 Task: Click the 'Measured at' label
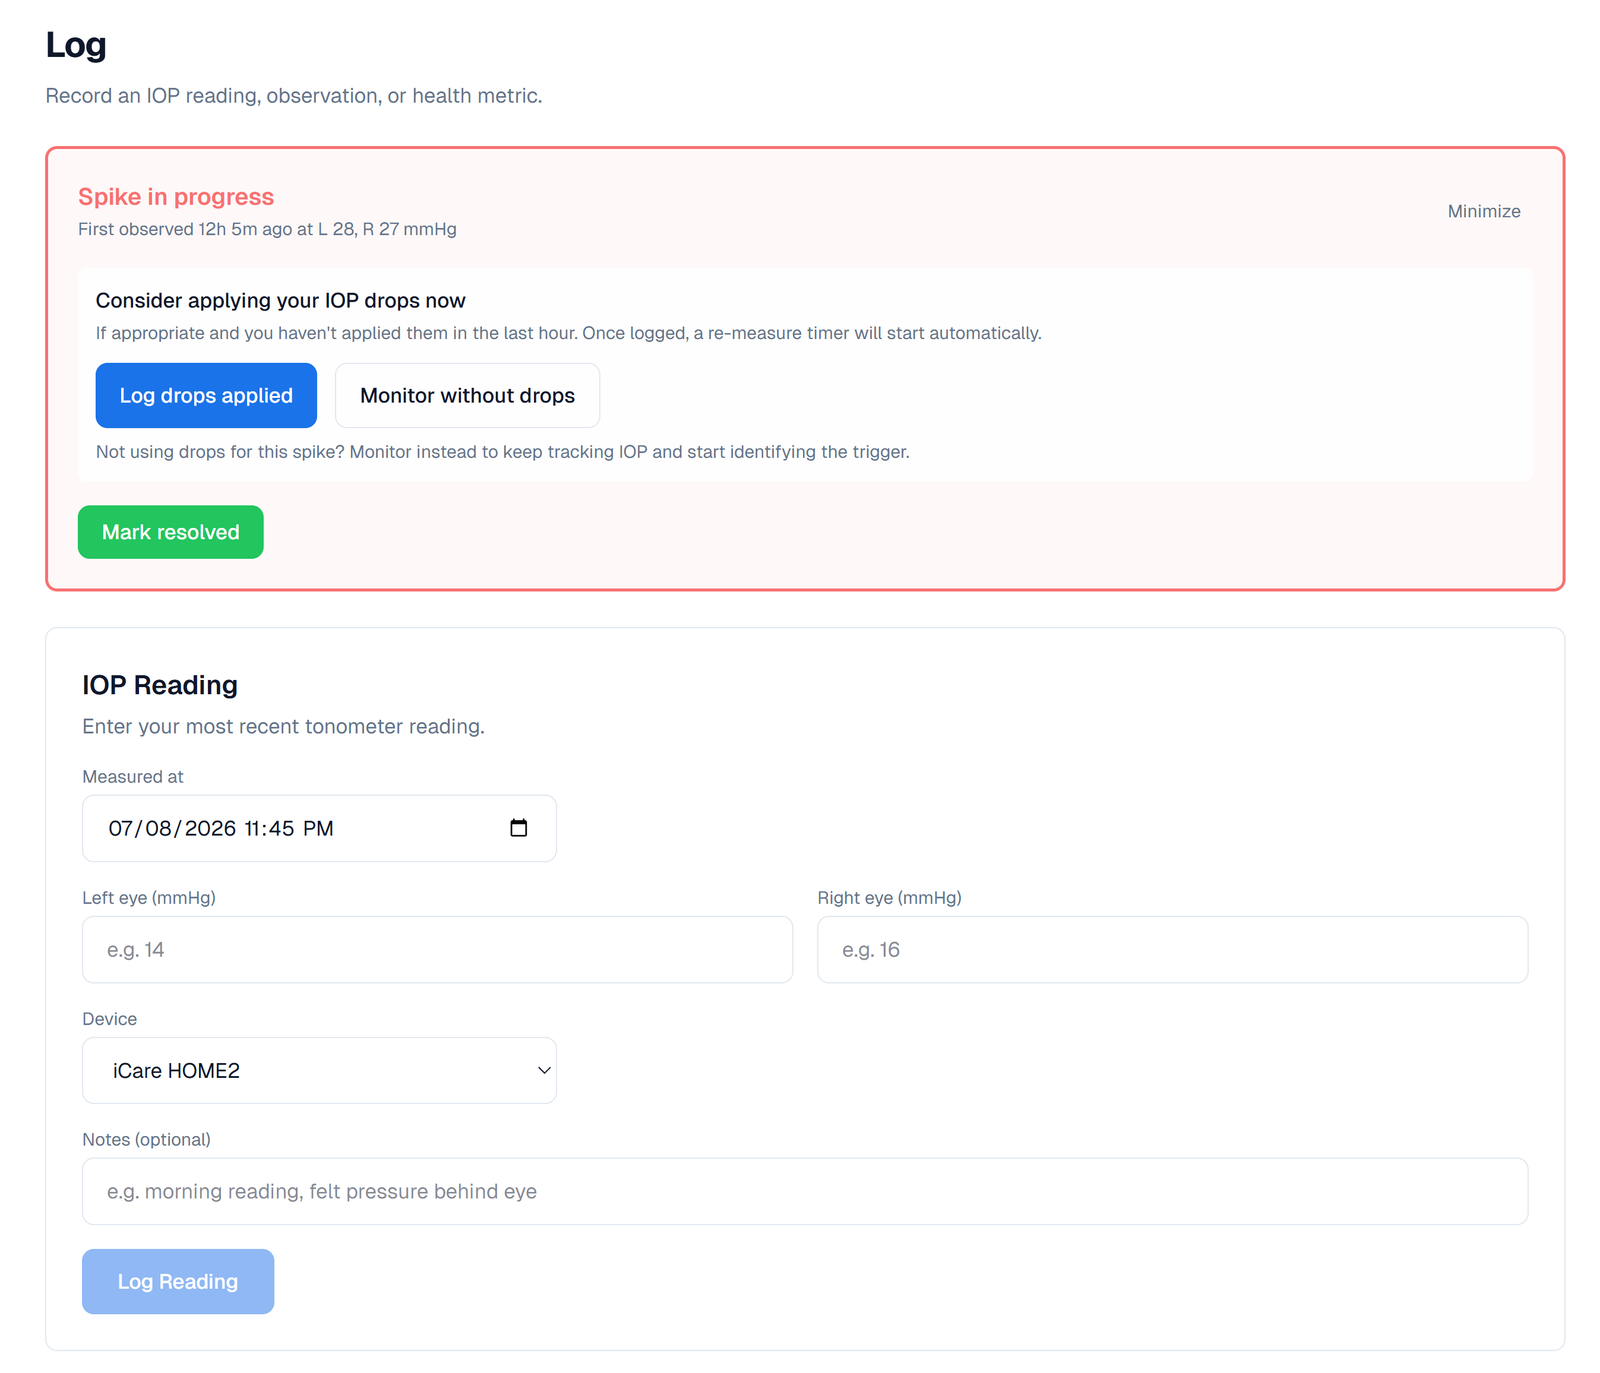point(133,777)
